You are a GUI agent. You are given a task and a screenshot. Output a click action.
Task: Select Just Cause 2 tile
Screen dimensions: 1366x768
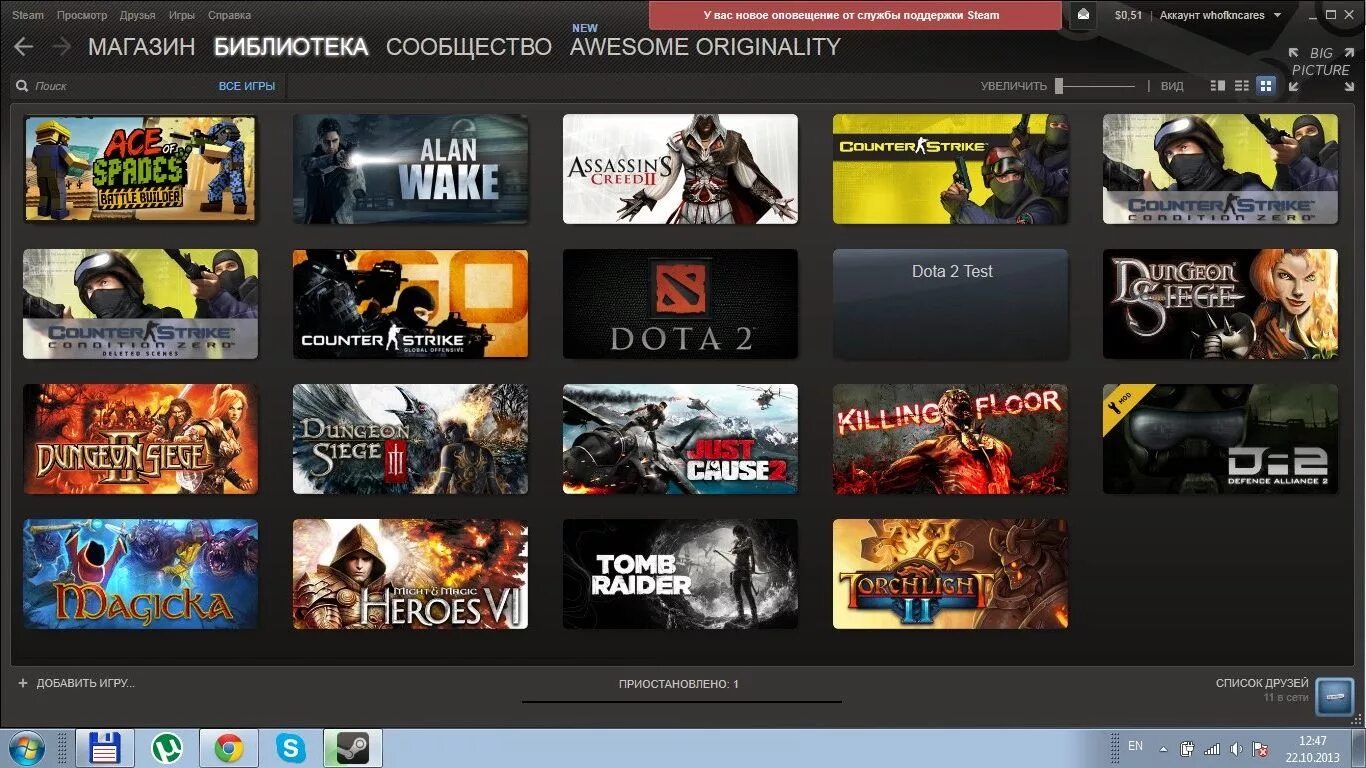coord(680,439)
